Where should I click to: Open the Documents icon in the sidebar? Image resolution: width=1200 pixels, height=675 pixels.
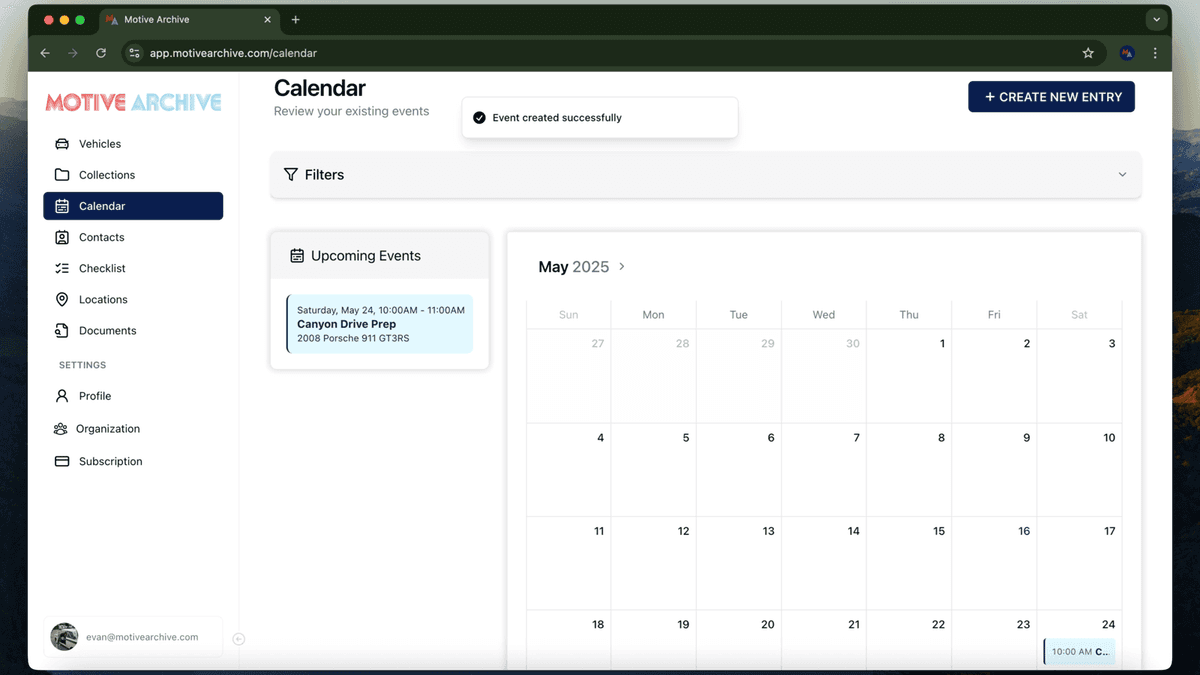(x=62, y=330)
